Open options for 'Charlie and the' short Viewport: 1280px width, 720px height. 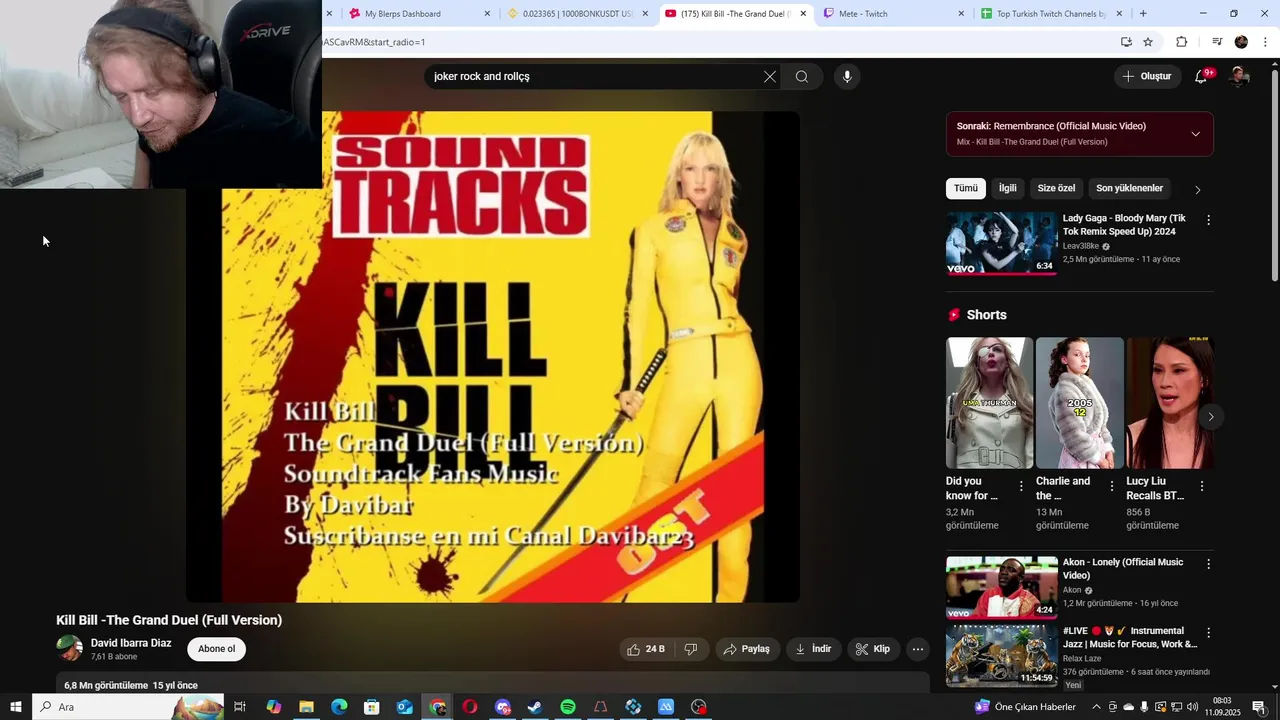[1112, 486]
